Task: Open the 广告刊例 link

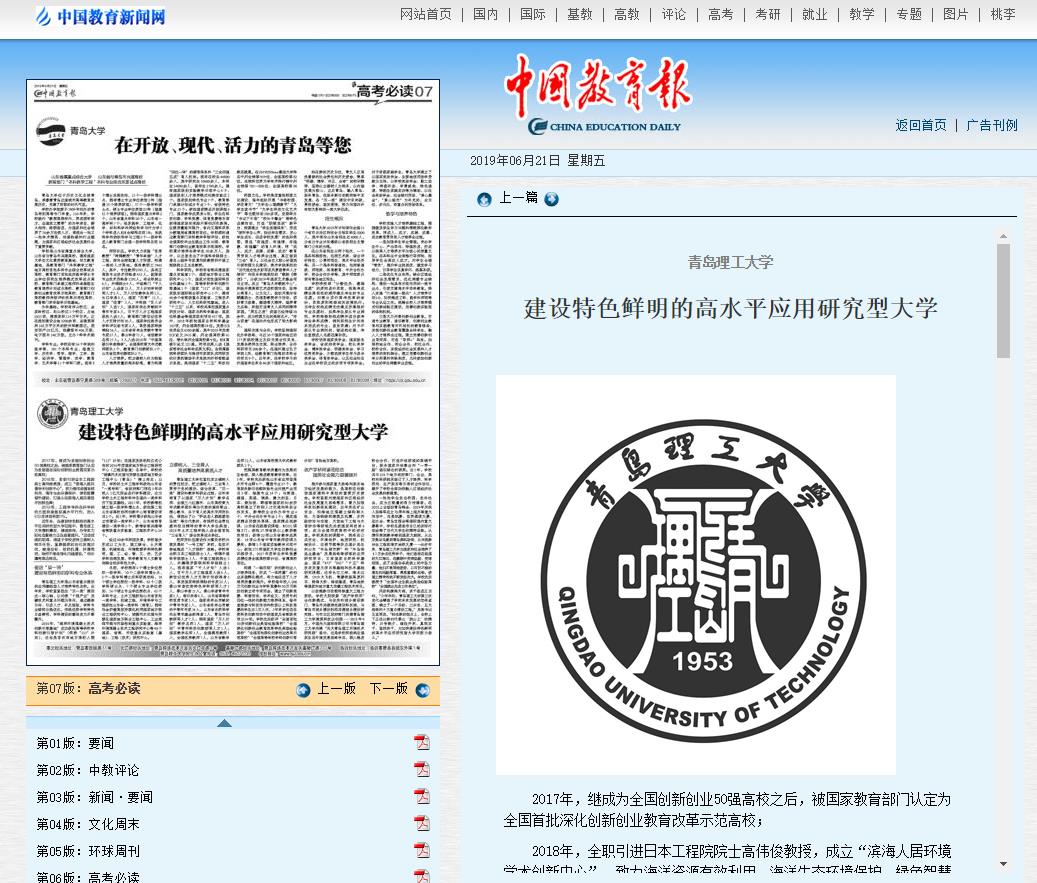Action: tap(991, 125)
